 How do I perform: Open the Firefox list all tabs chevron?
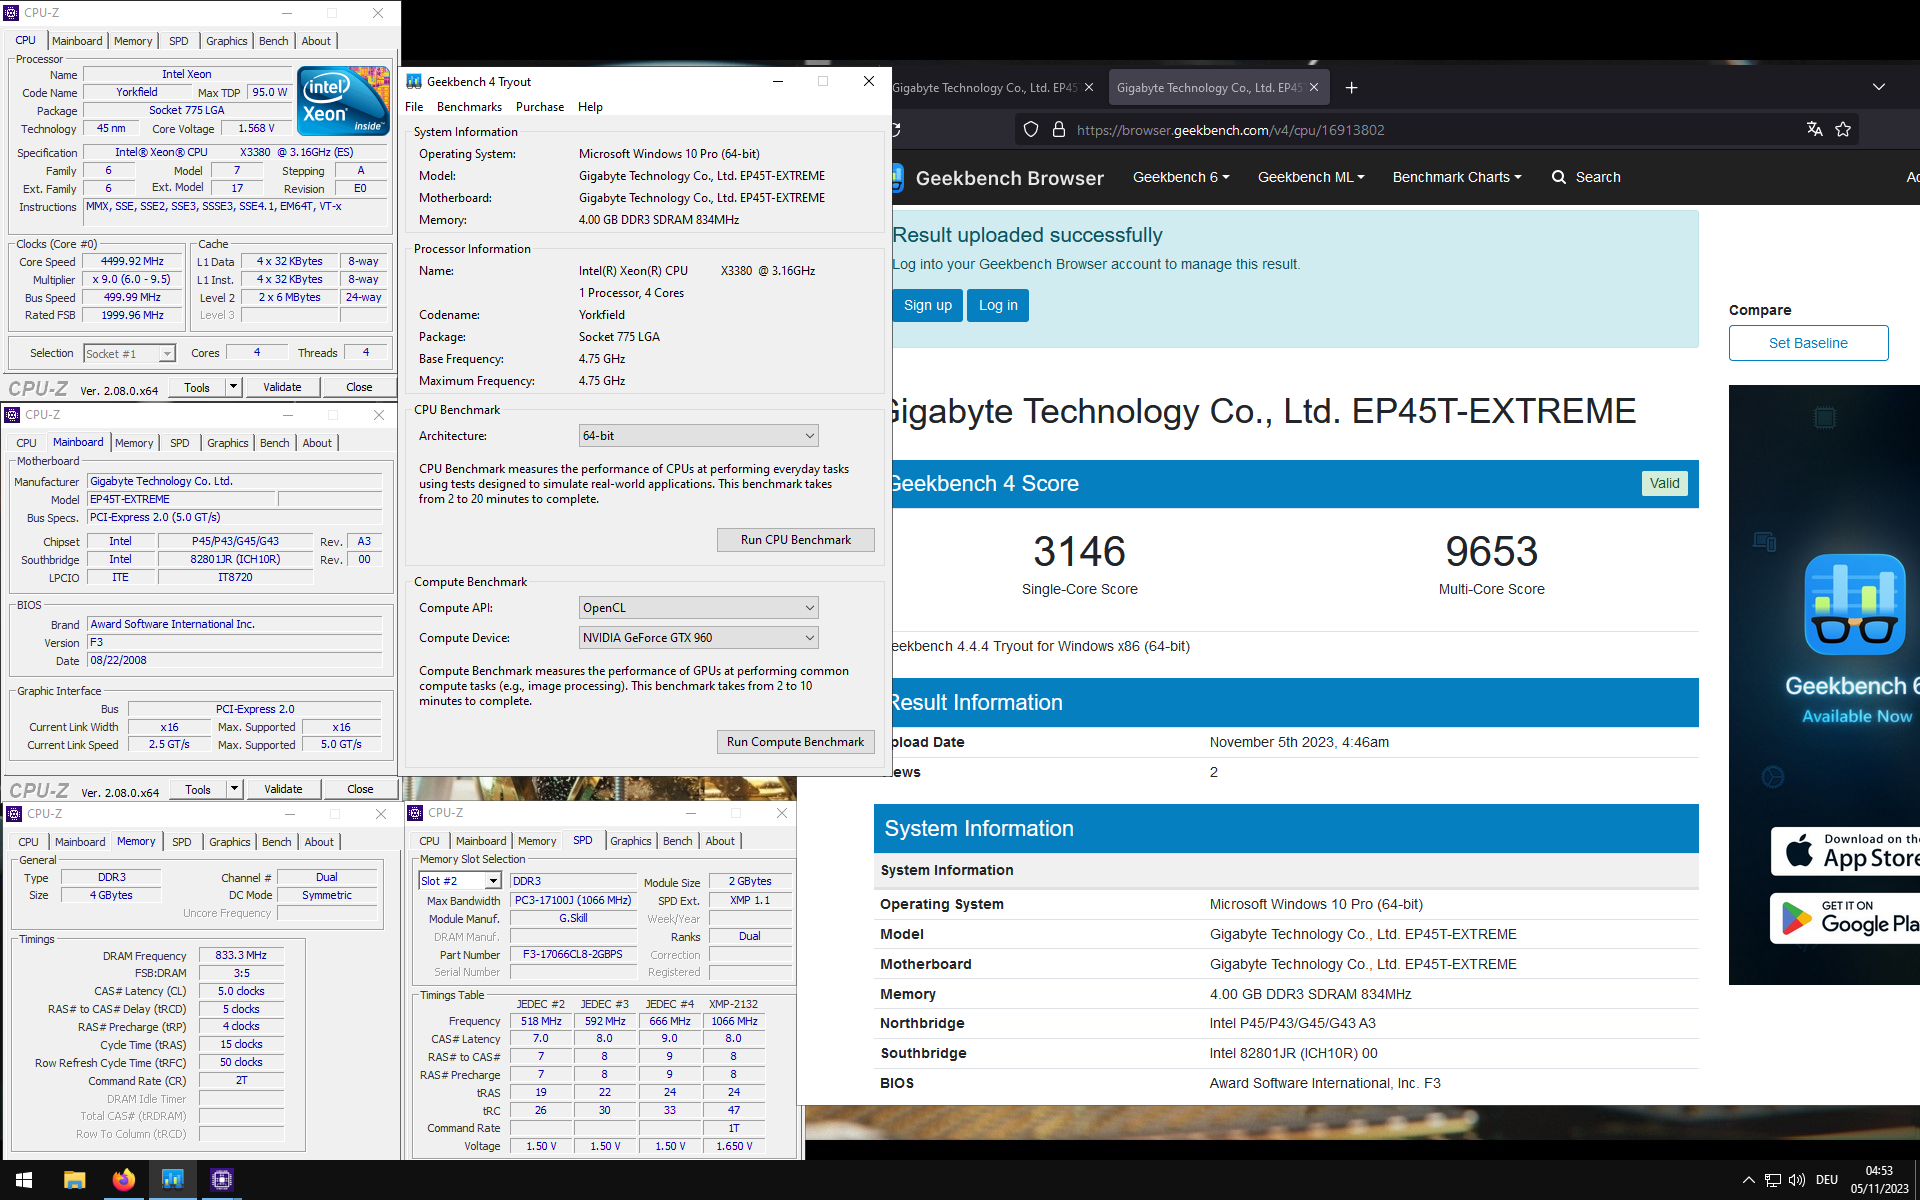coord(1878,88)
